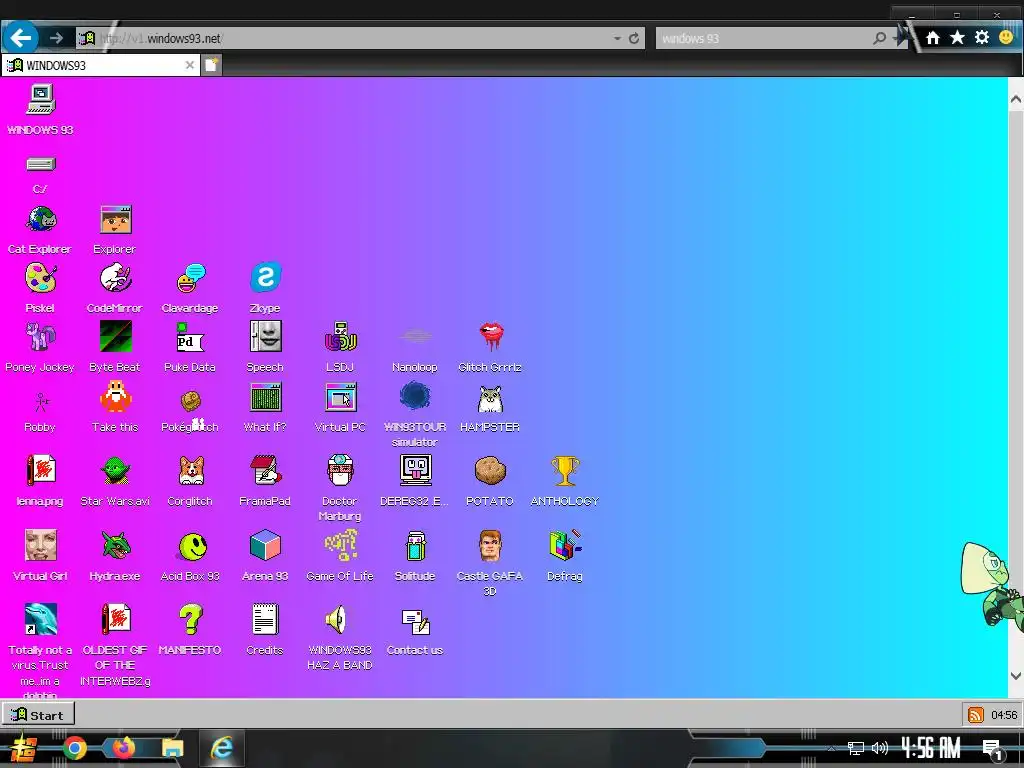
Task: Launch the Piskel paint app
Action: click(40, 279)
